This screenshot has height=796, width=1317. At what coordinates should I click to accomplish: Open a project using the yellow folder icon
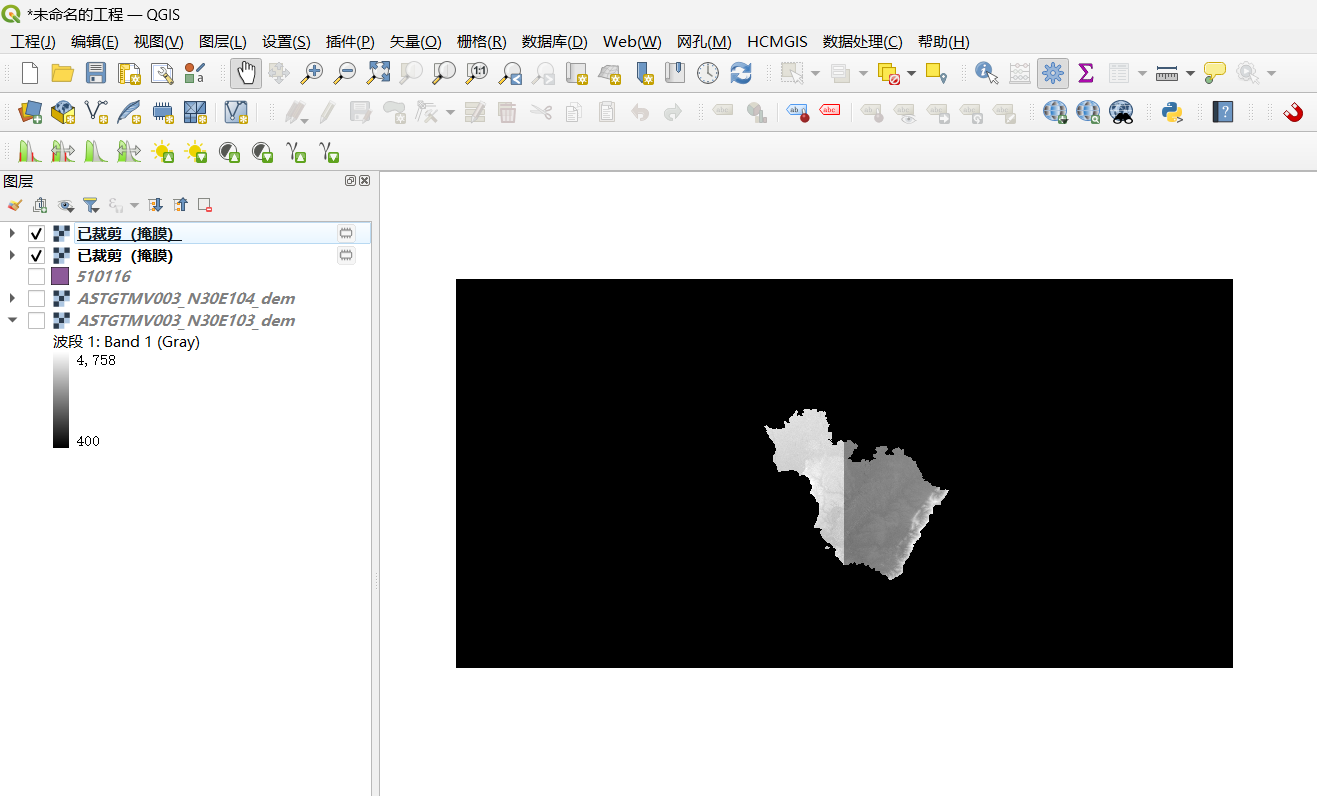(63, 73)
